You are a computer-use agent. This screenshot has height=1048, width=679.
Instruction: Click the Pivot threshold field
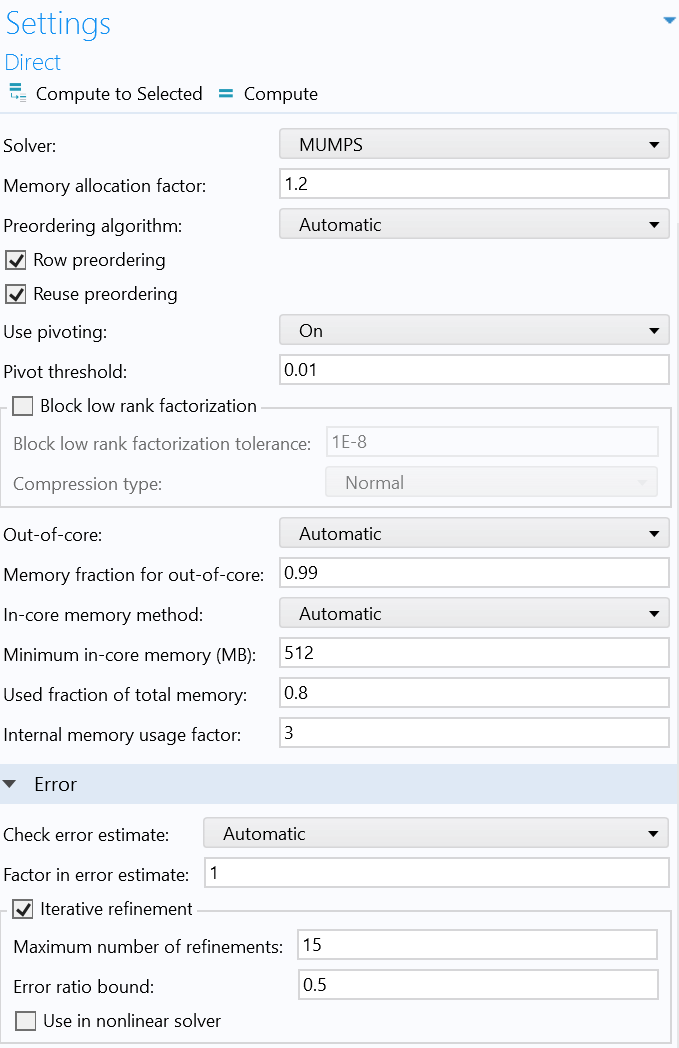point(473,371)
